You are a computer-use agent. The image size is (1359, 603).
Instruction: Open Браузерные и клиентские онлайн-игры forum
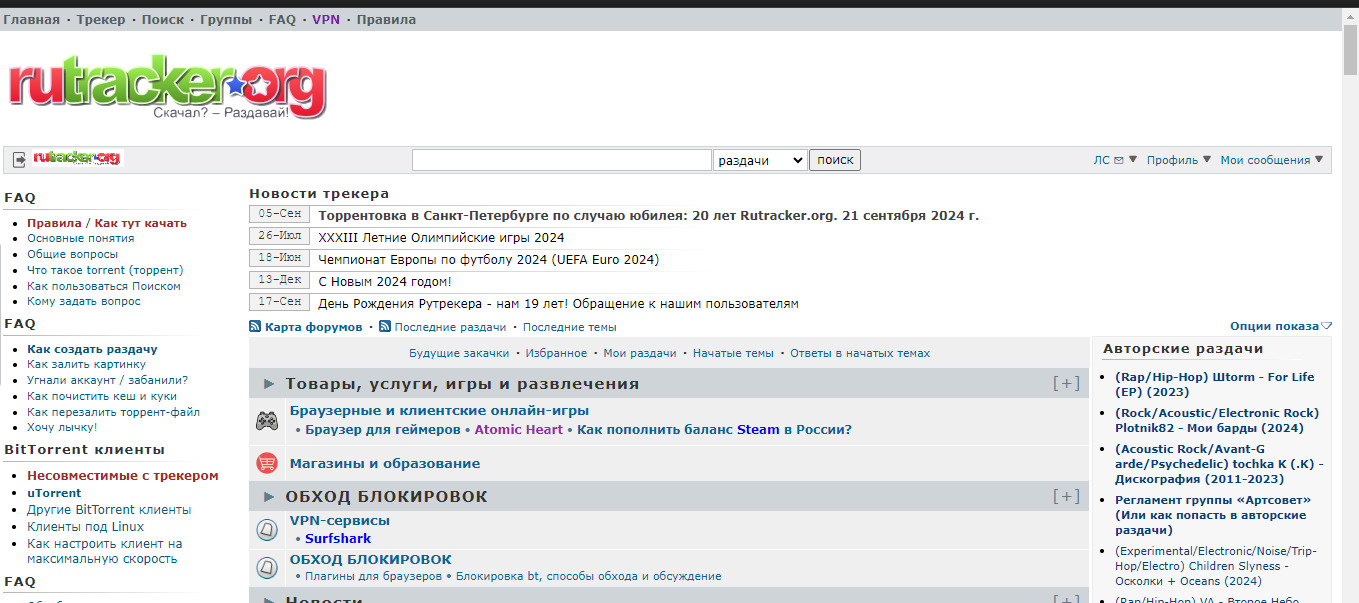(439, 411)
